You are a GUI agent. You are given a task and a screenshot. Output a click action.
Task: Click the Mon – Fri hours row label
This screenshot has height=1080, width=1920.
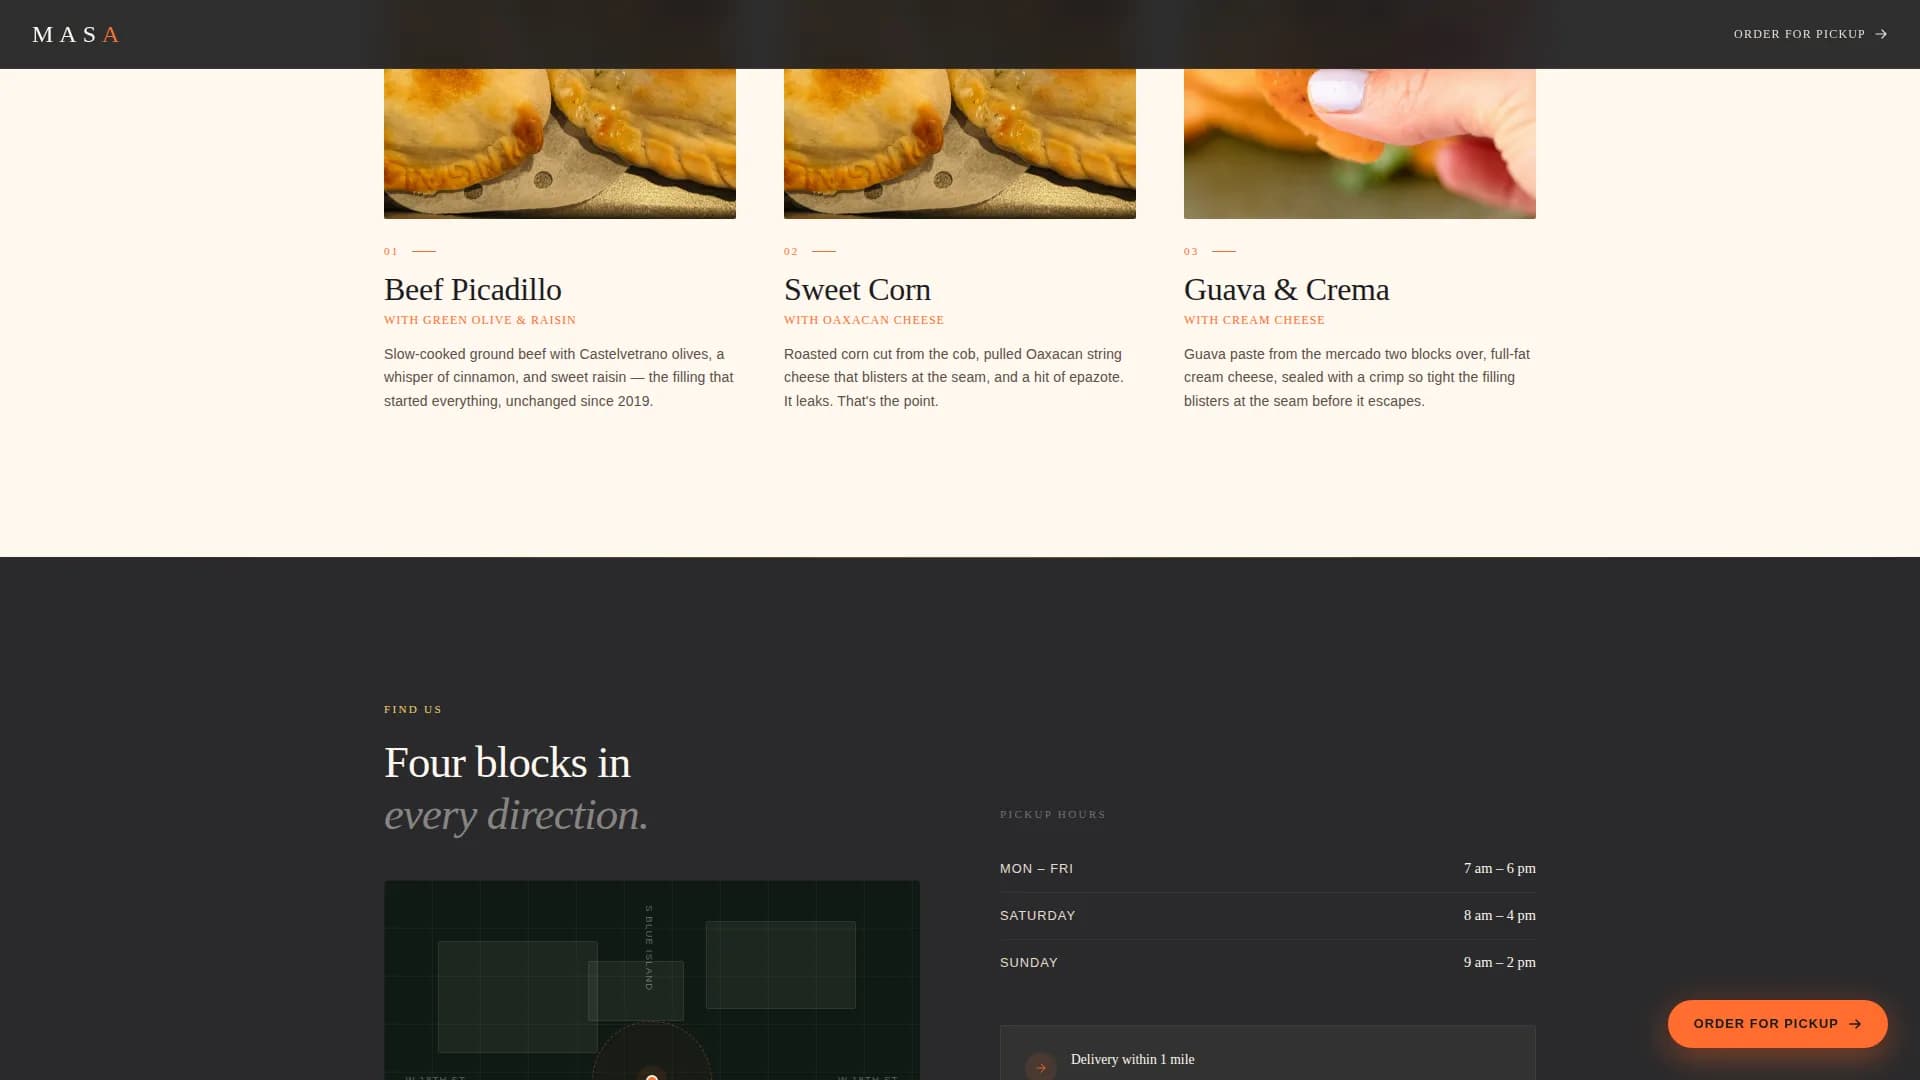pos(1036,869)
